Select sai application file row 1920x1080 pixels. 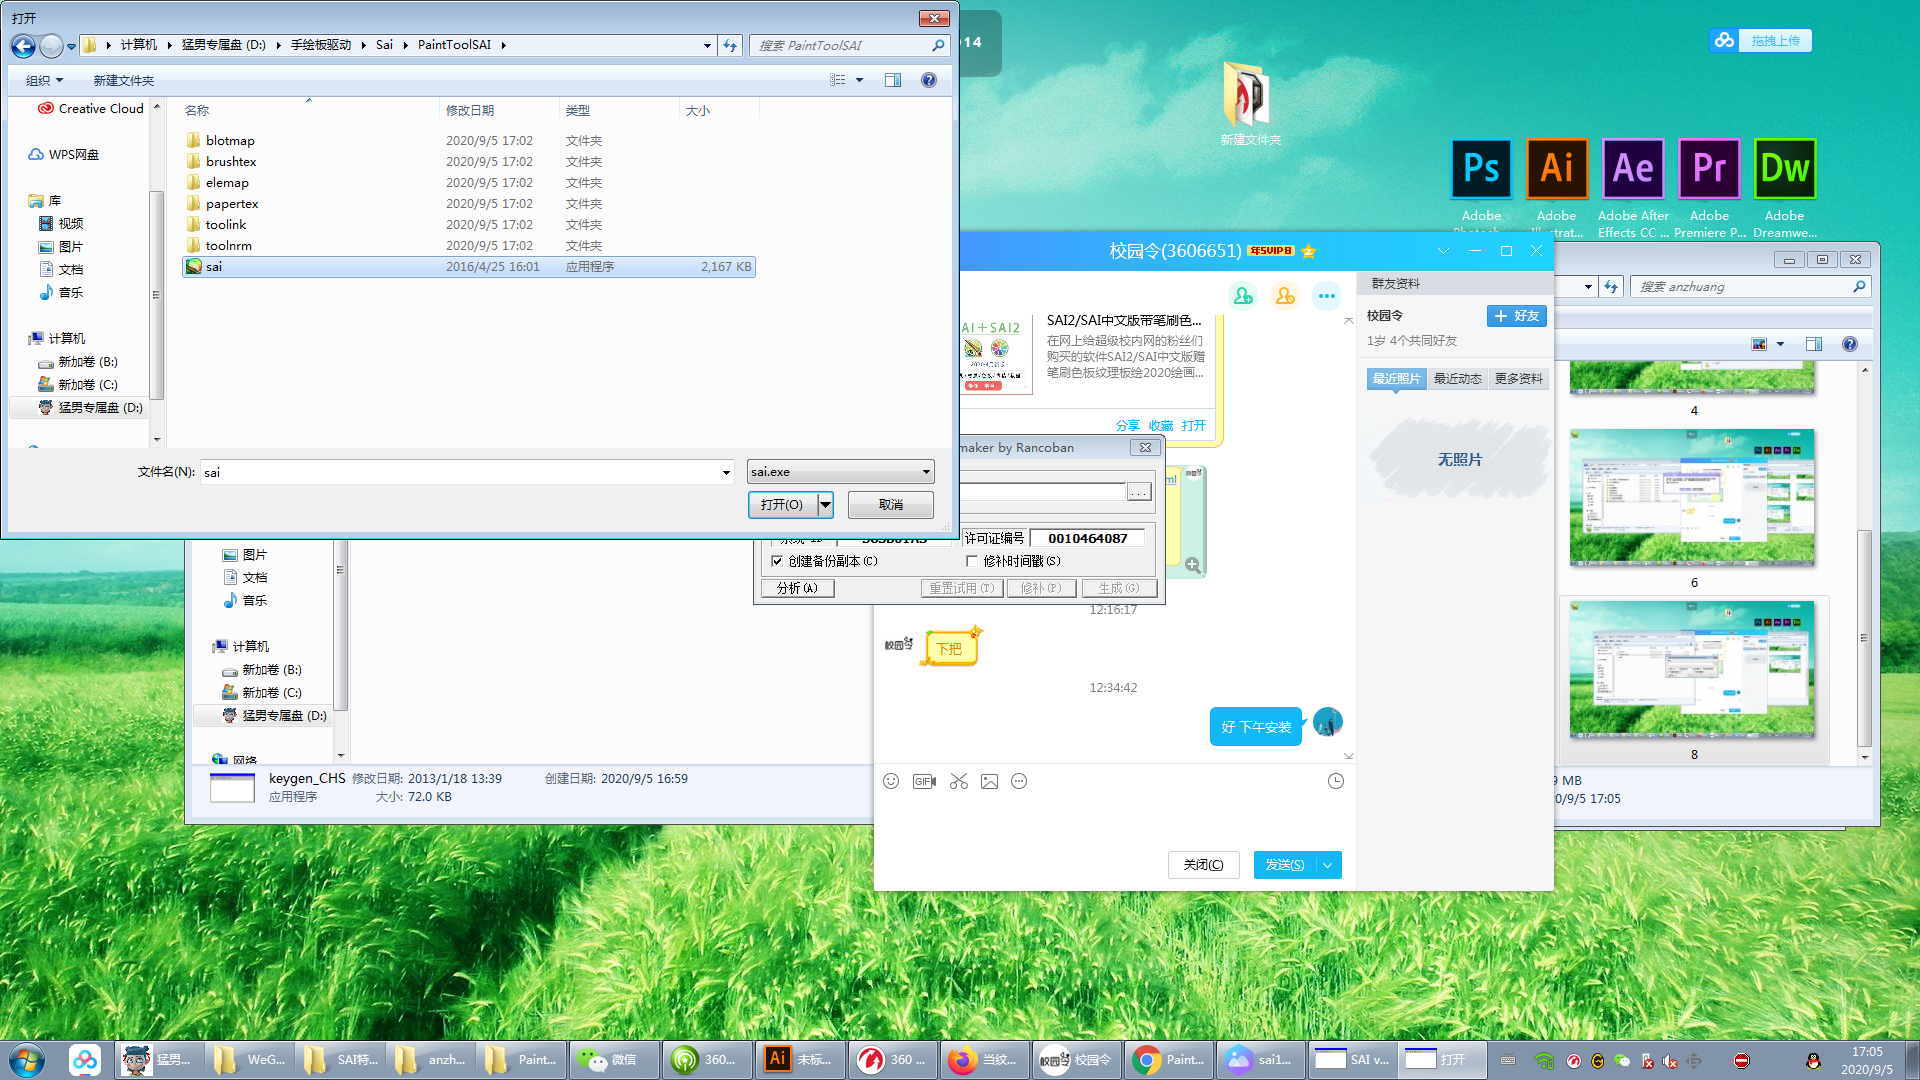tap(469, 267)
